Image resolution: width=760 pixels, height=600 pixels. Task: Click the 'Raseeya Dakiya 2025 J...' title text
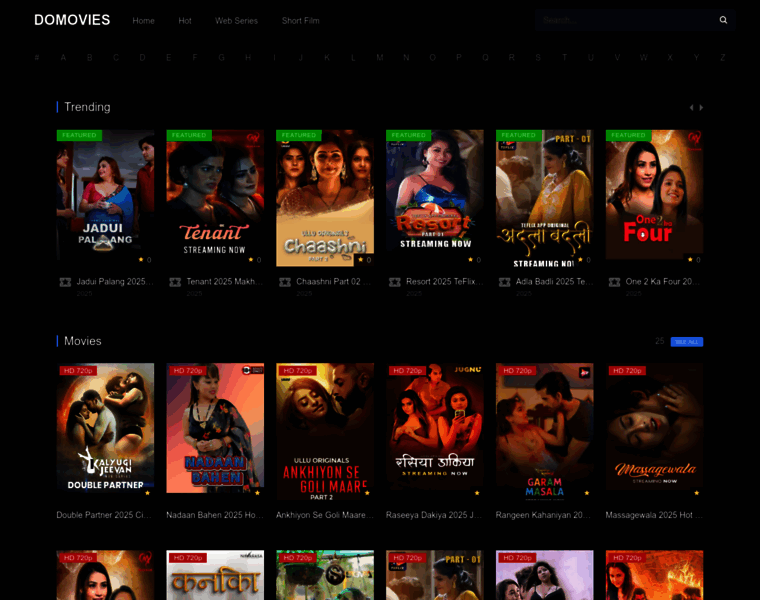[434, 515]
